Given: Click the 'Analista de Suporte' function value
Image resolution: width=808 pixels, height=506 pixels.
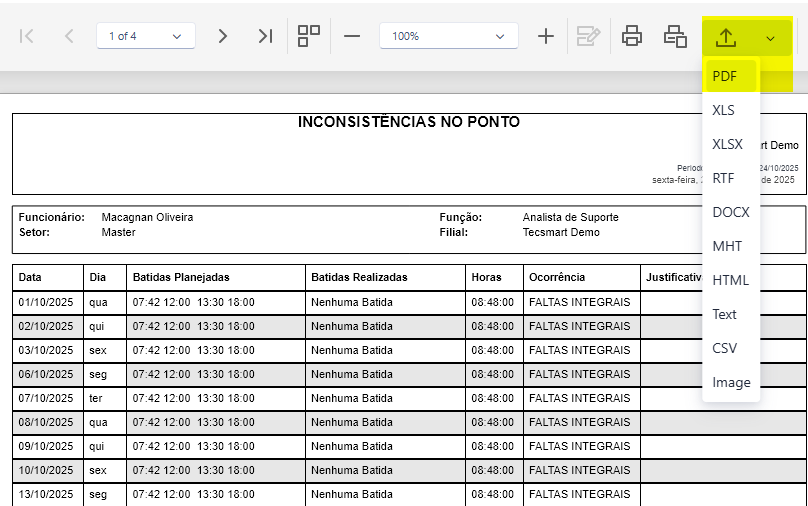Looking at the screenshot, I should (570, 217).
